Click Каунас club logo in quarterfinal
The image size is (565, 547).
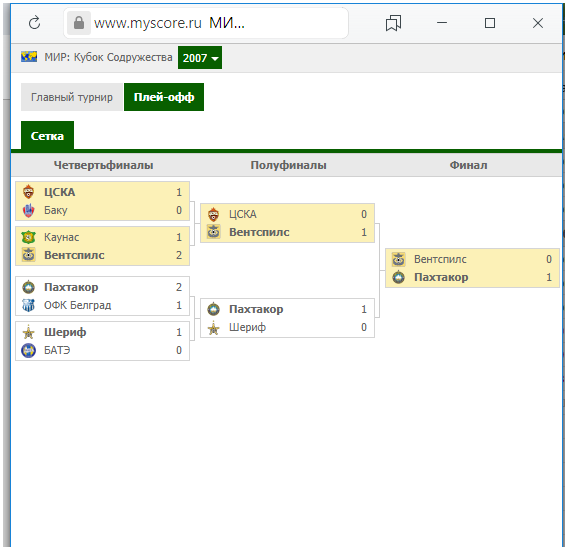point(28,237)
